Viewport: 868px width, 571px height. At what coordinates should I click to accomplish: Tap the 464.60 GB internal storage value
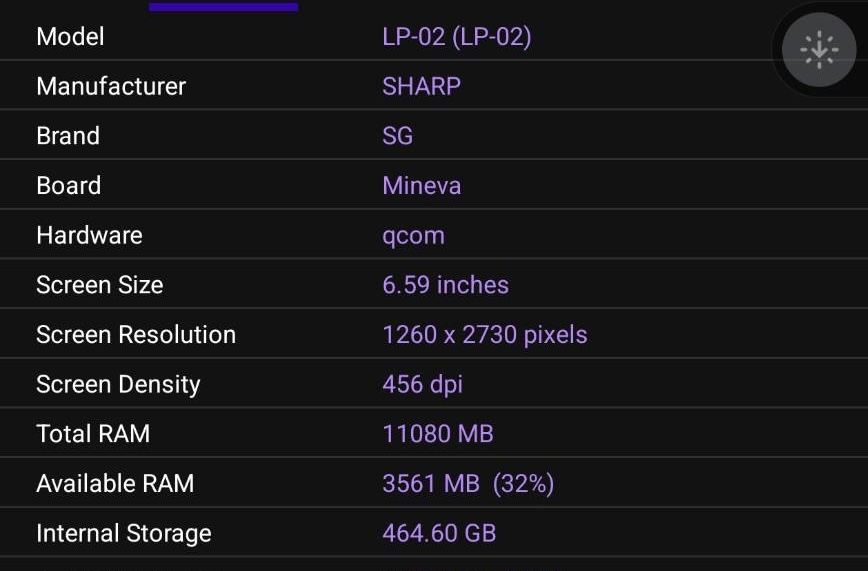point(440,533)
